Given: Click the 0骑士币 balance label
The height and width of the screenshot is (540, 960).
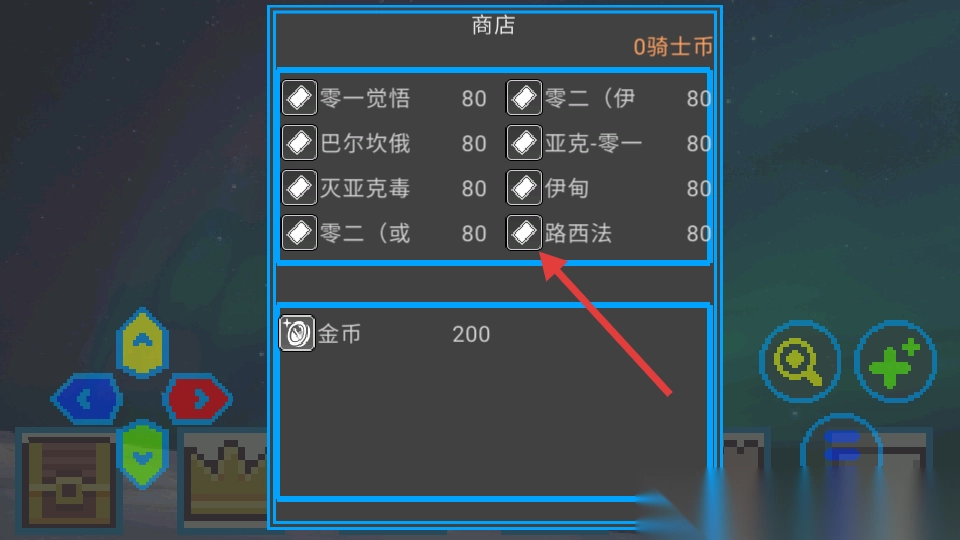Looking at the screenshot, I should pos(672,47).
